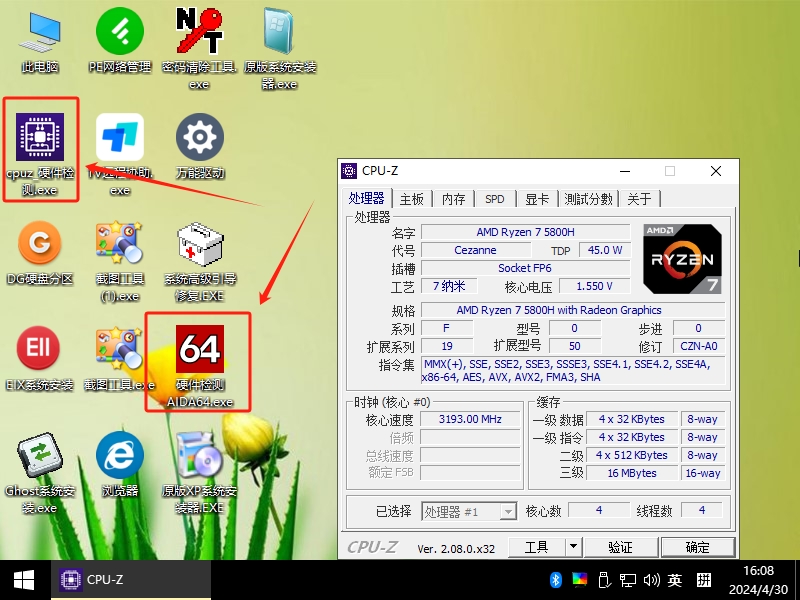This screenshot has height=600, width=800.
Task: Select the 处理器 tab in CPU-Z
Action: pyautogui.click(x=367, y=198)
